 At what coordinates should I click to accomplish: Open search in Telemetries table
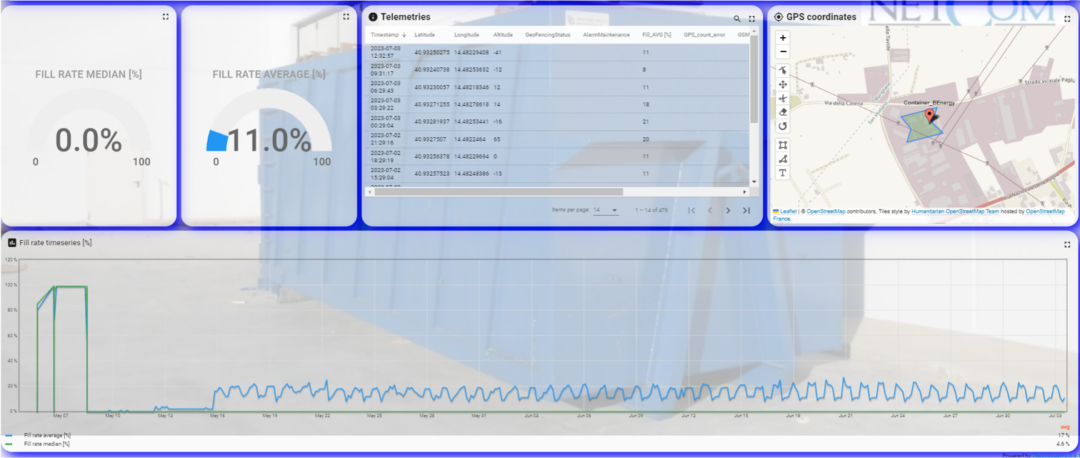[737, 19]
